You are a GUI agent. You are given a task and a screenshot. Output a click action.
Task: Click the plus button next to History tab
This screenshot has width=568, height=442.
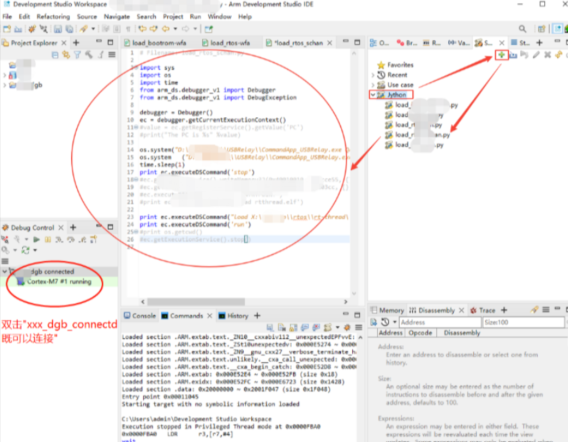(x=257, y=316)
